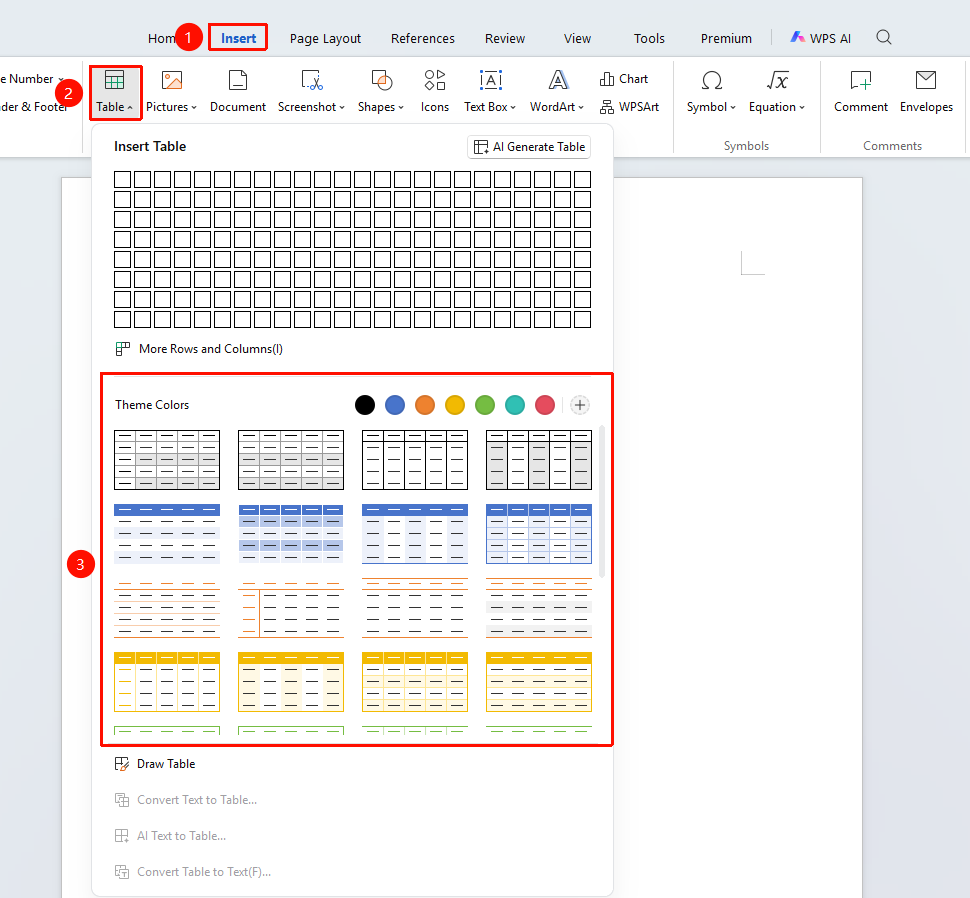Open the WordArt styles
This screenshot has height=898, width=970.
click(x=557, y=91)
